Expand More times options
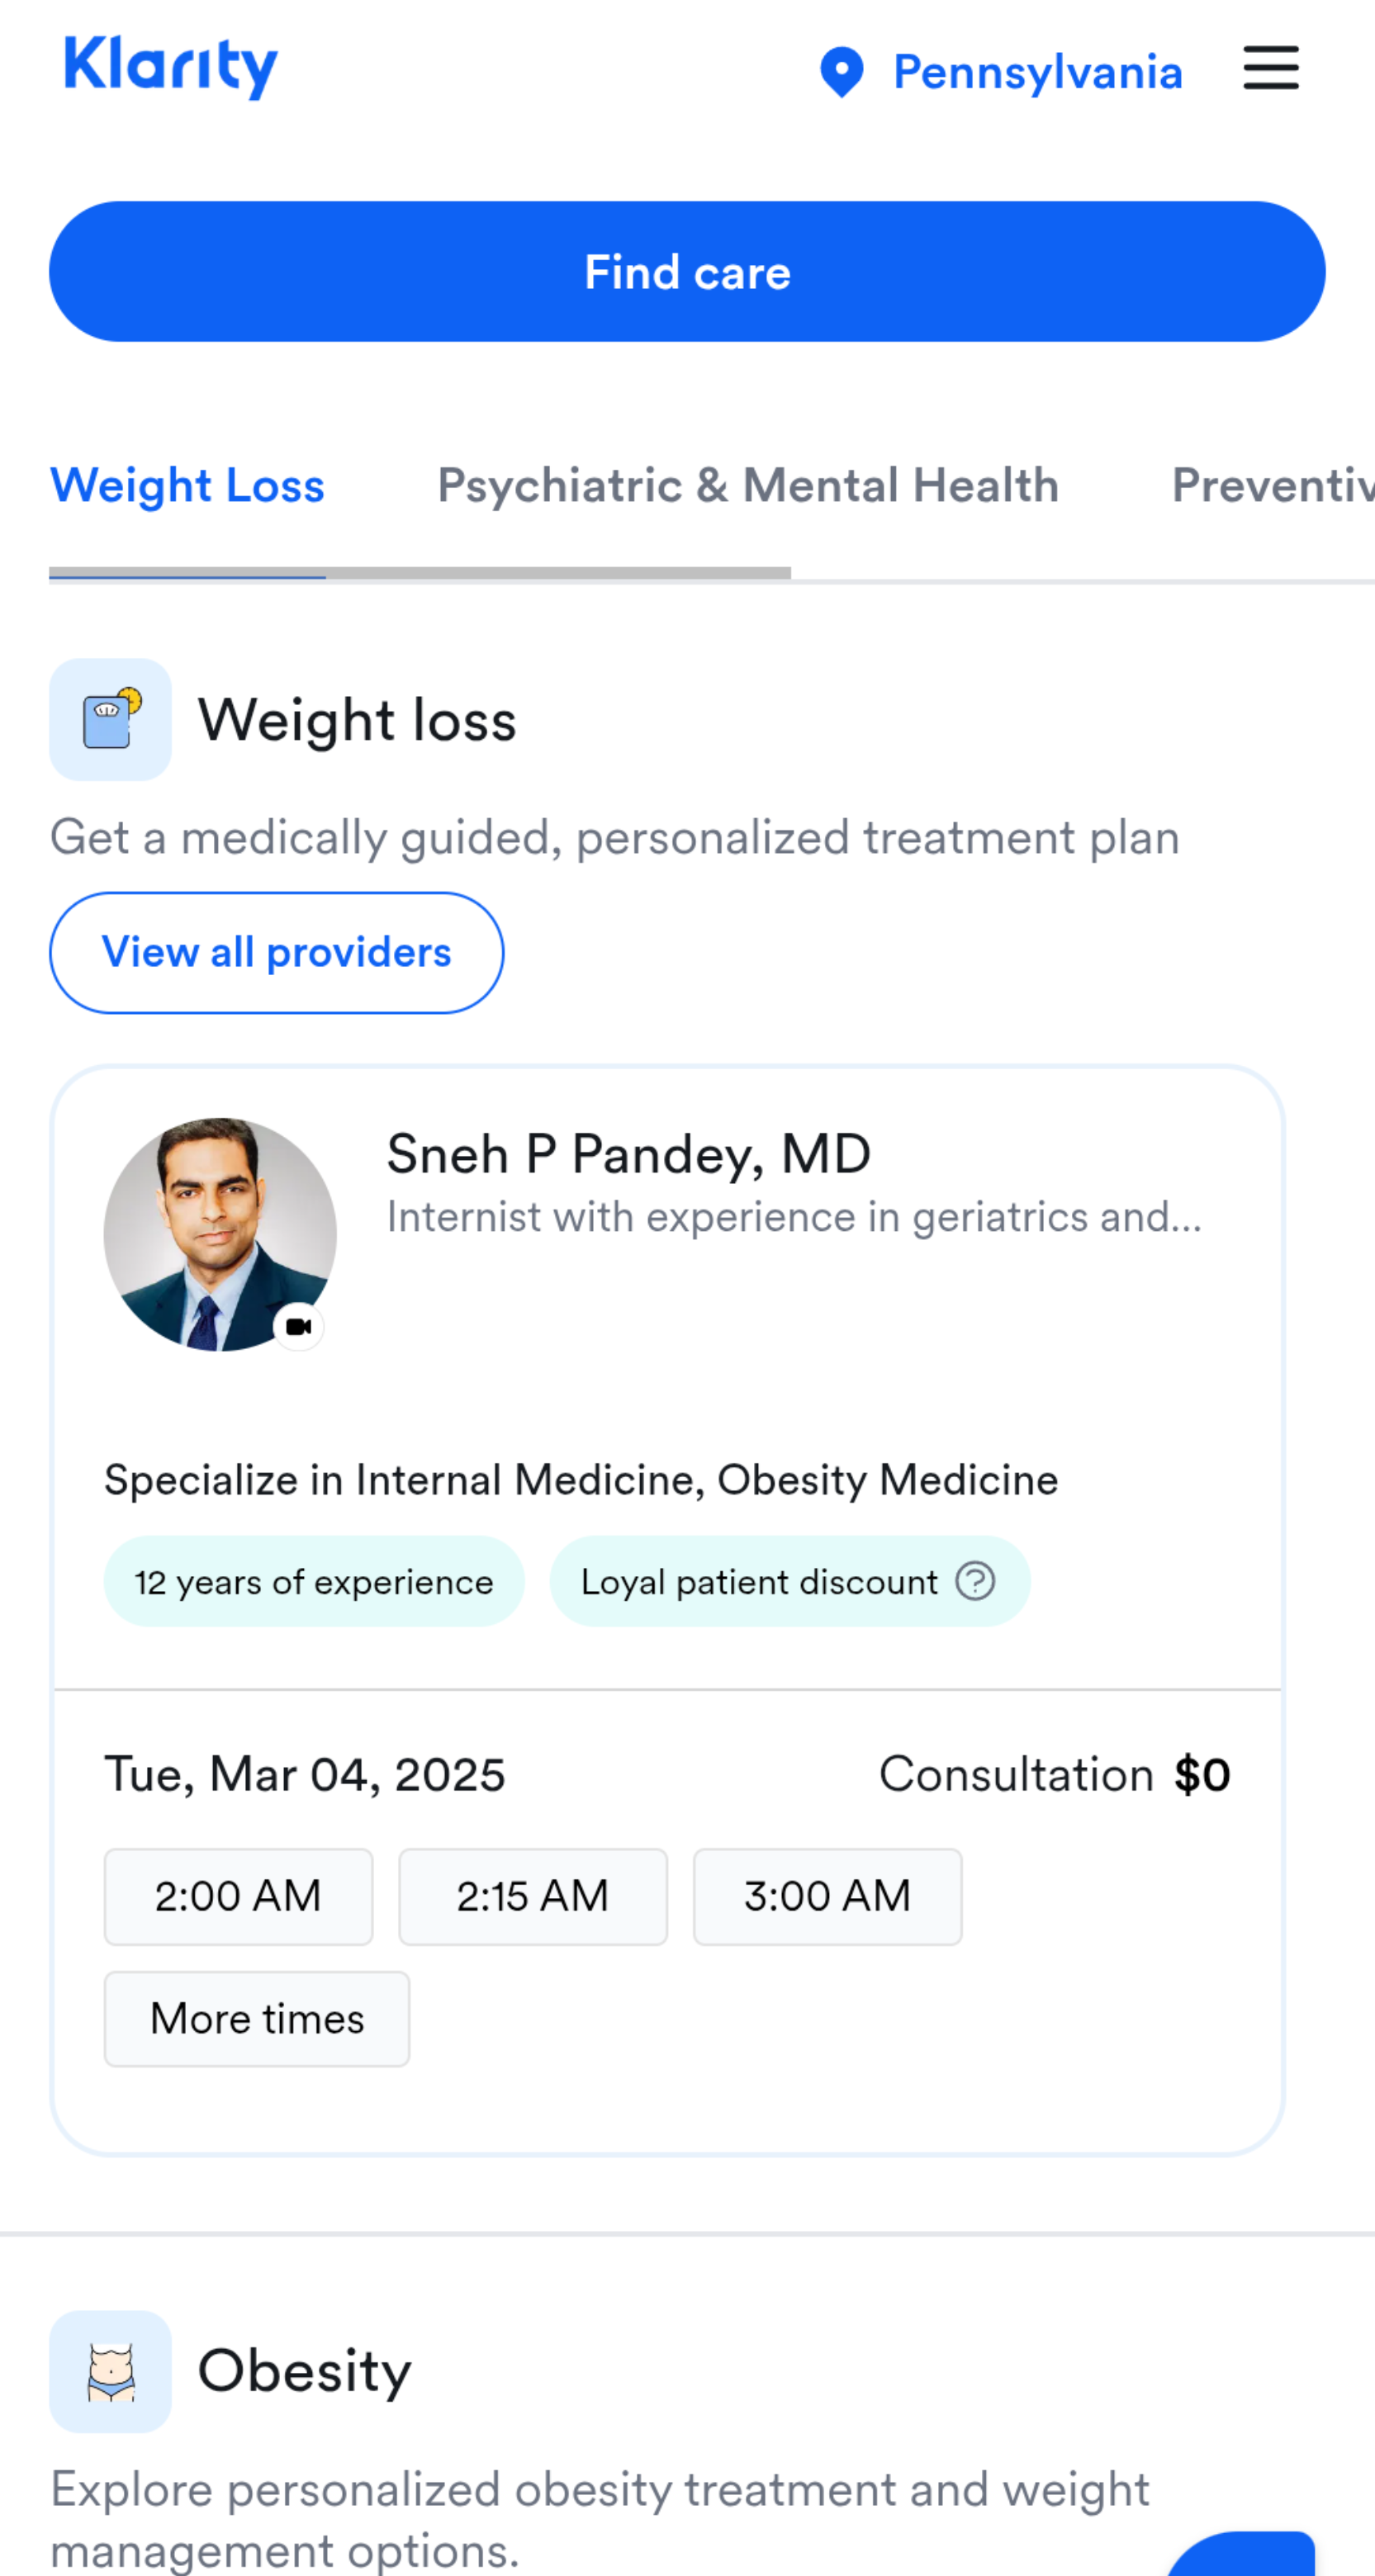Image resolution: width=1375 pixels, height=2576 pixels. point(257,2018)
